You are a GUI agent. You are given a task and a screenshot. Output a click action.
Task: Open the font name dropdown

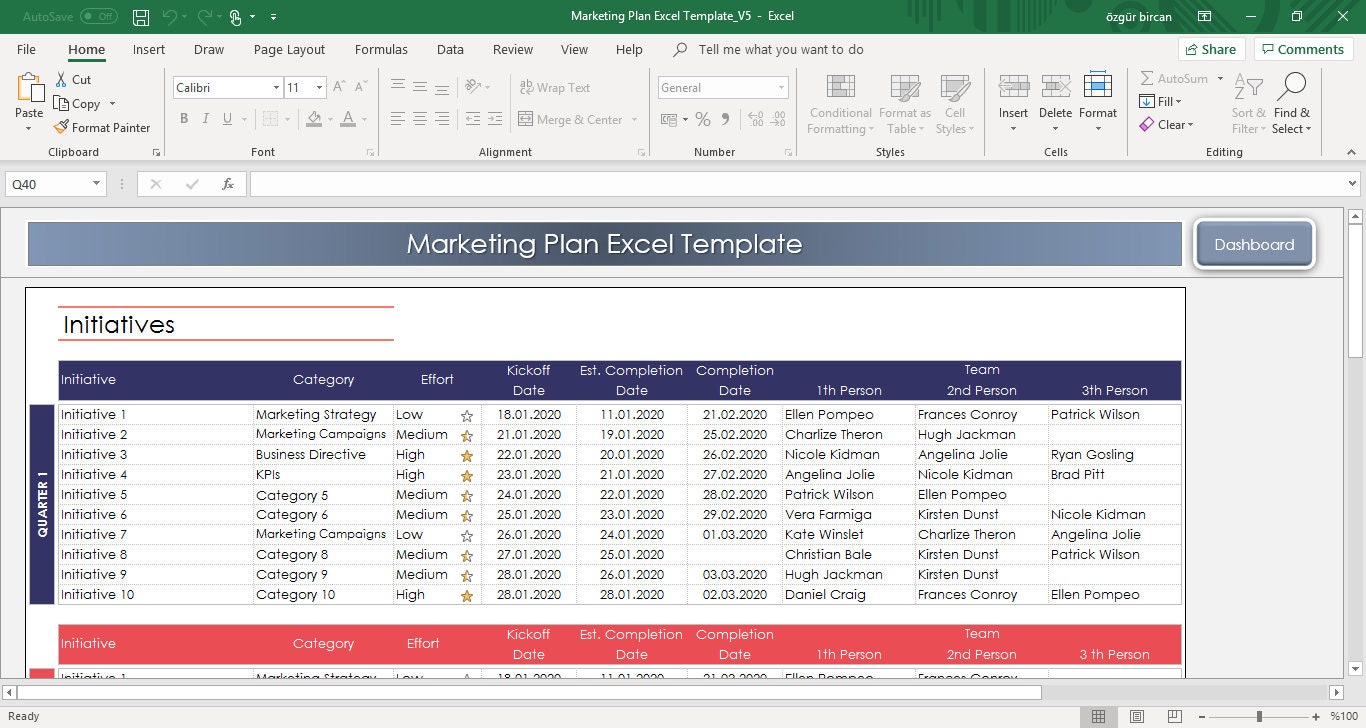(278, 87)
